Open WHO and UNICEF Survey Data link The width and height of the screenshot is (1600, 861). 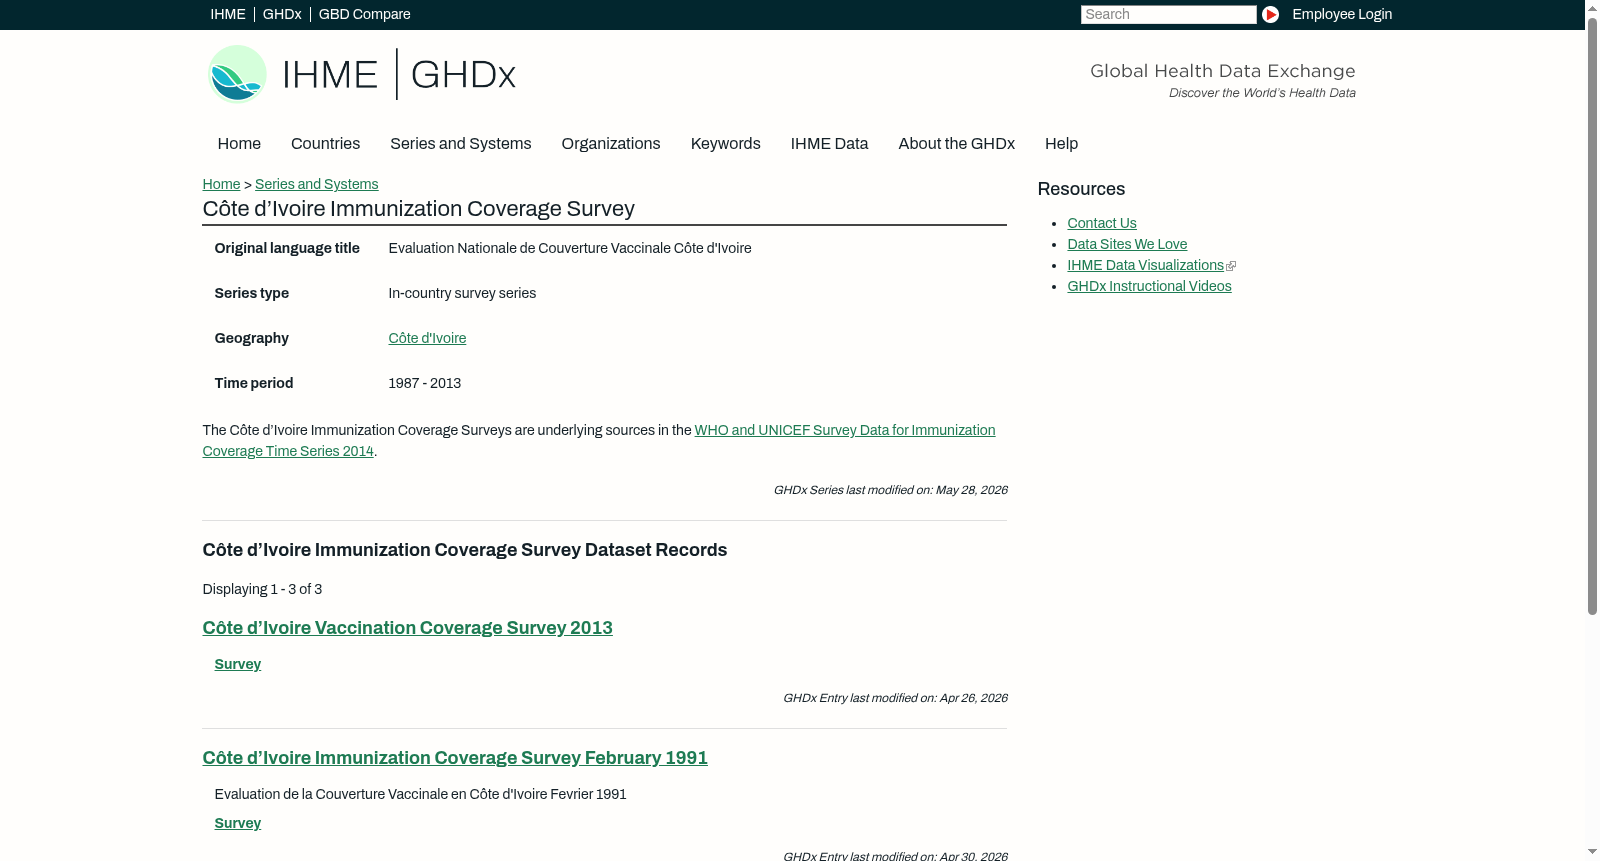pos(599,441)
